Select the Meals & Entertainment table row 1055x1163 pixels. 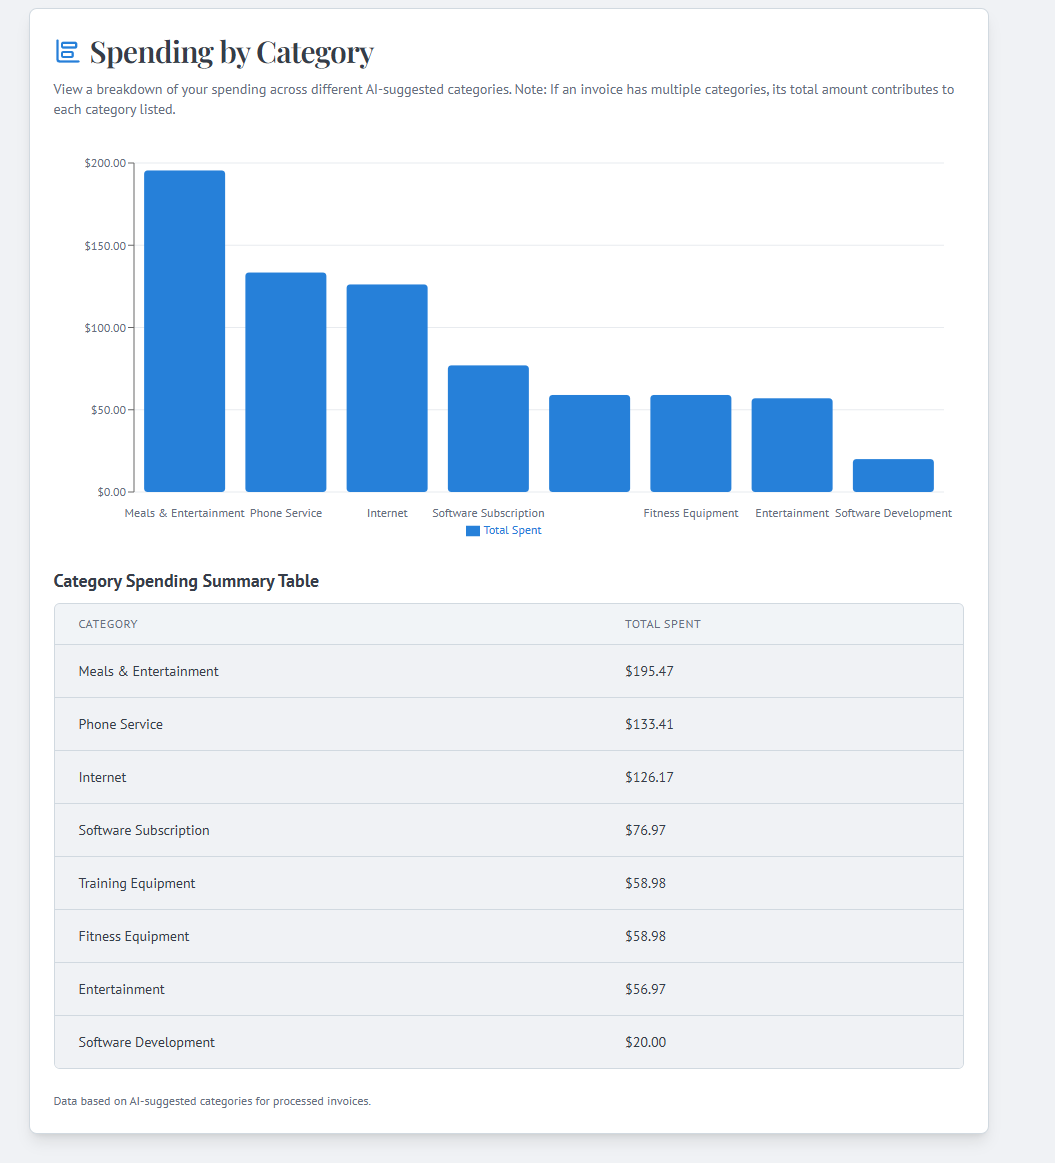[x=509, y=671]
